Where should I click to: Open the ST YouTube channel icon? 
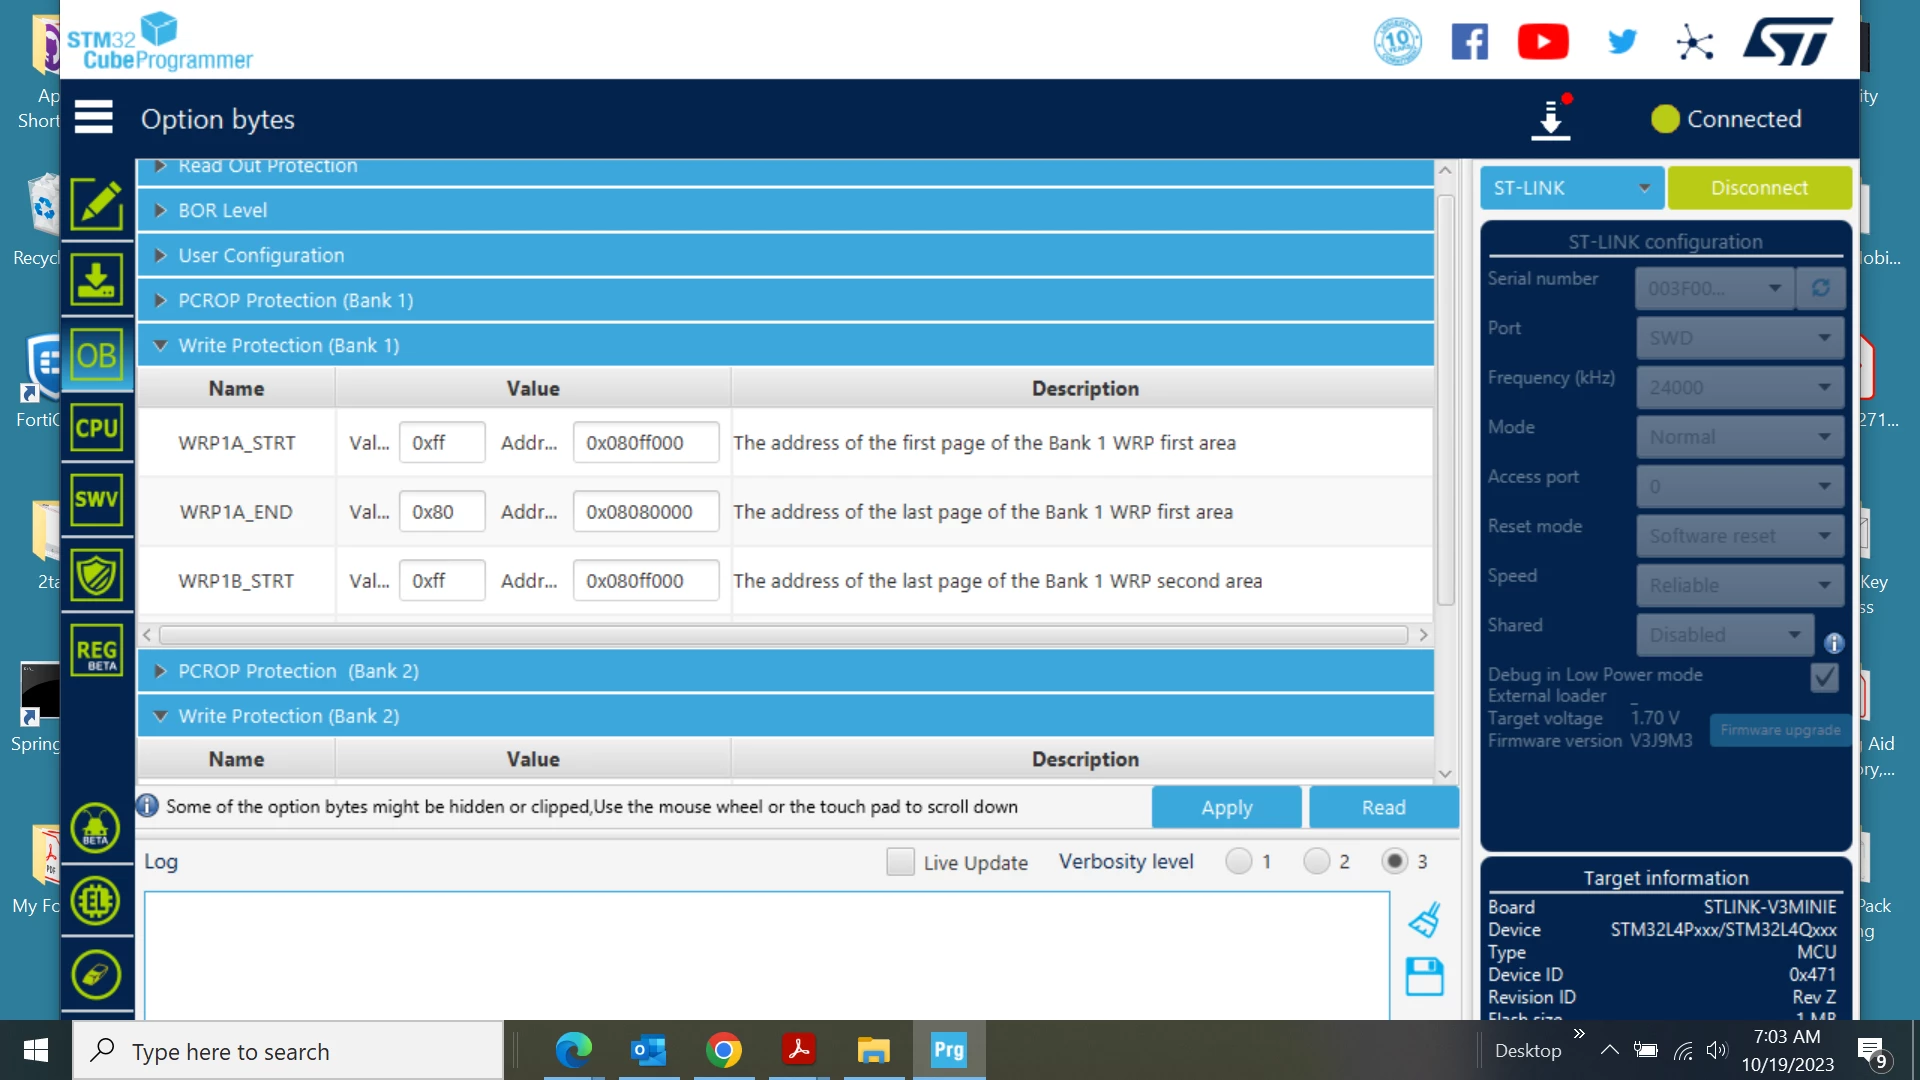pyautogui.click(x=1543, y=42)
